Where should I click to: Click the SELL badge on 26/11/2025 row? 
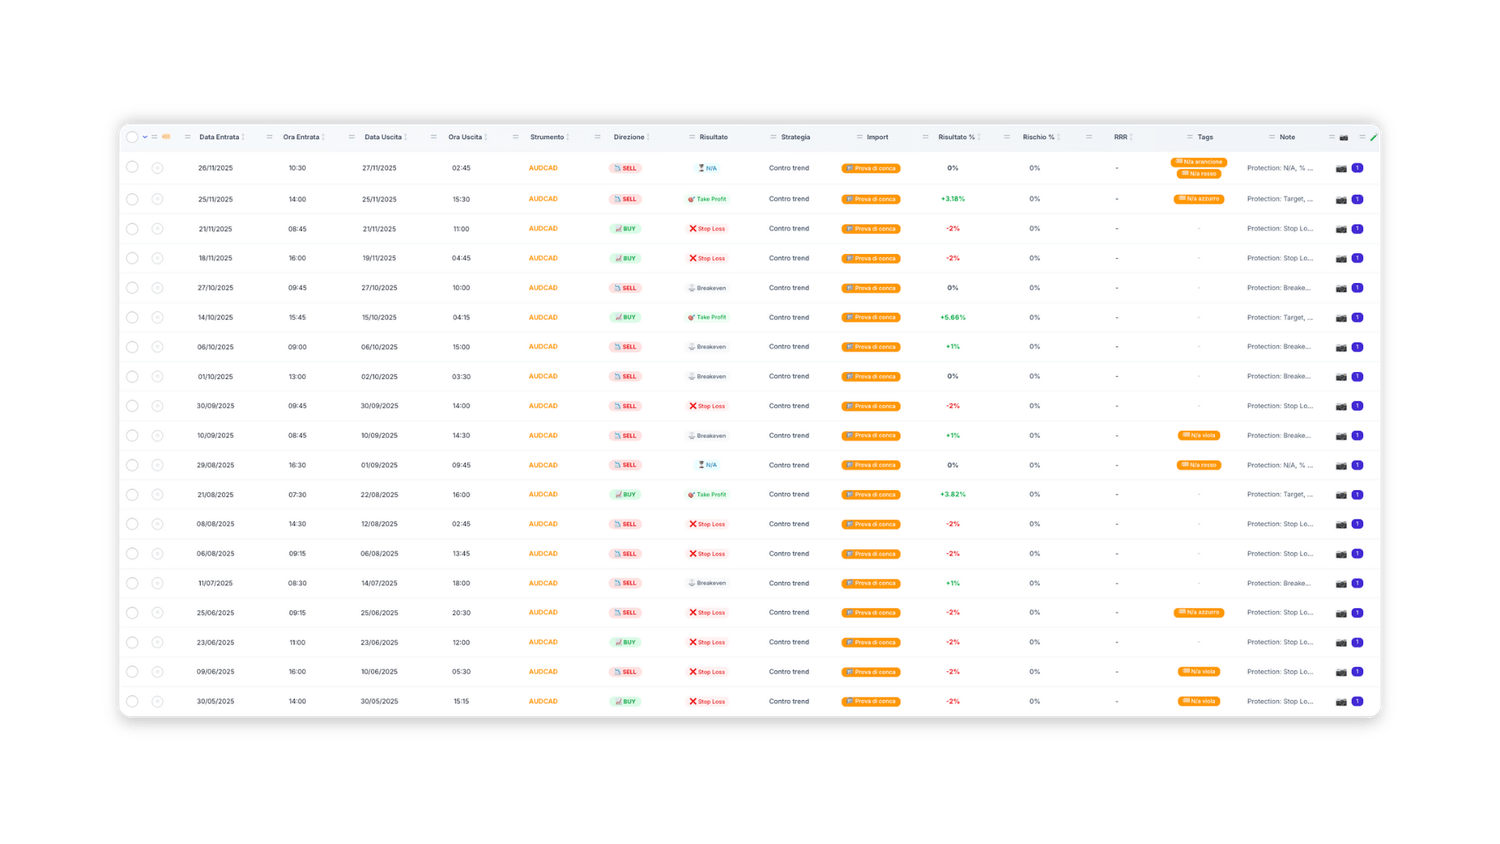625,168
